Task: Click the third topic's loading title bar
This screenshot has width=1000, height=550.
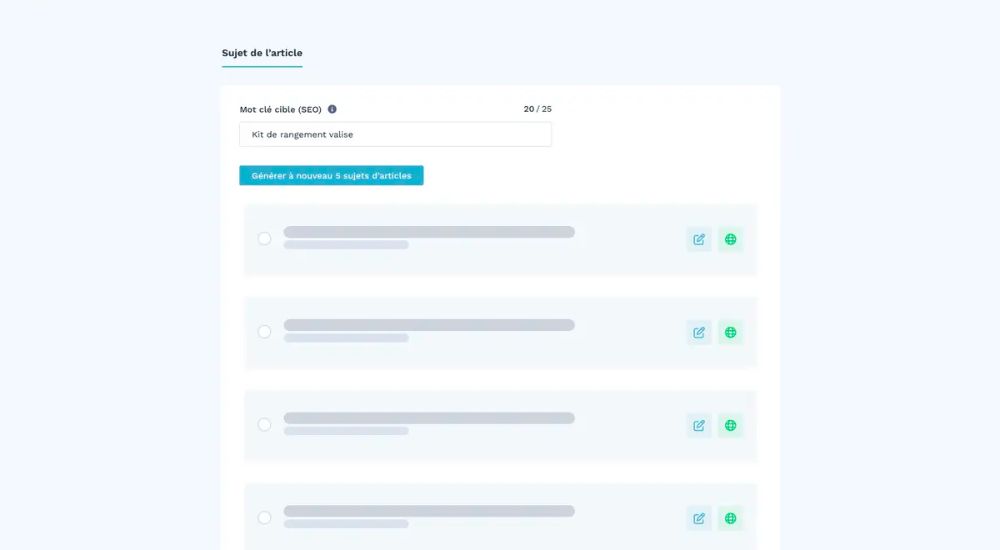Action: 429,418
